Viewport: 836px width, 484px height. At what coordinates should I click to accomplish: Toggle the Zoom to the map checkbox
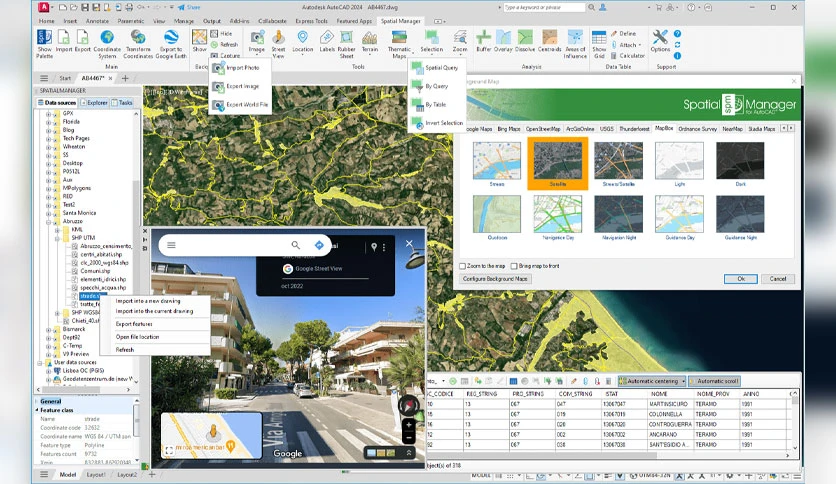click(x=462, y=266)
